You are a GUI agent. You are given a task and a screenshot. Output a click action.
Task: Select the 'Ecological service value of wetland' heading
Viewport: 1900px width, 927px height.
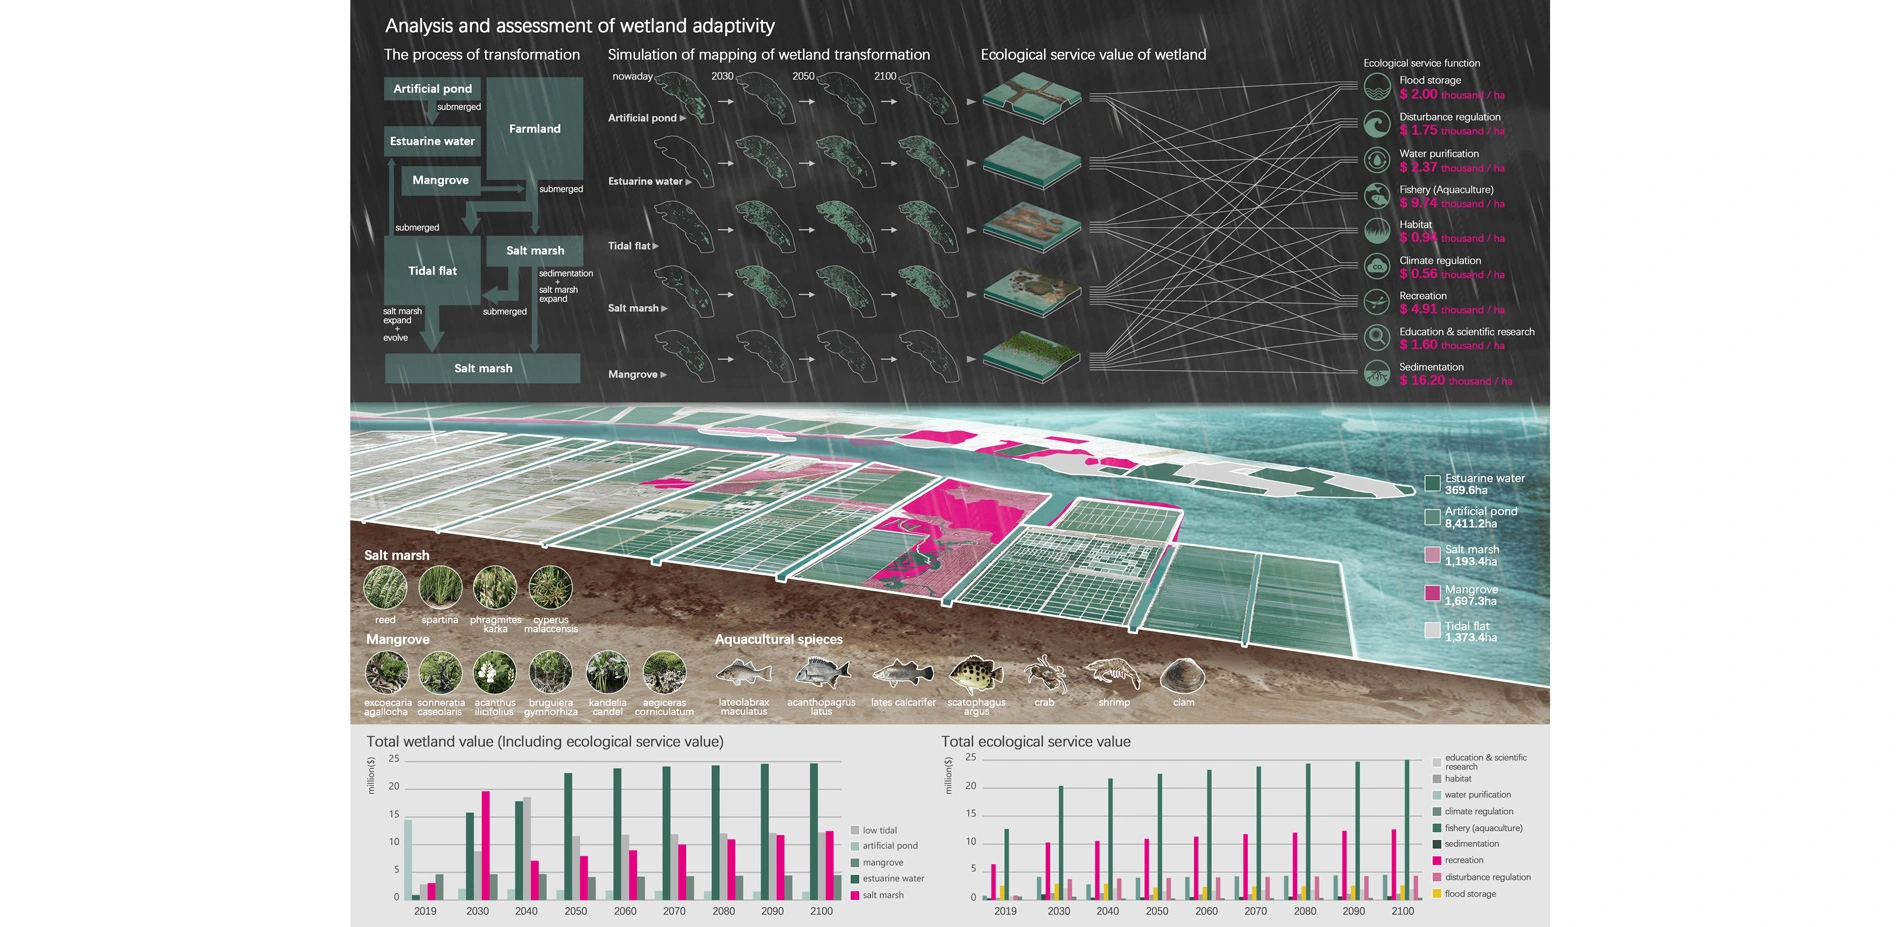(x=1093, y=55)
